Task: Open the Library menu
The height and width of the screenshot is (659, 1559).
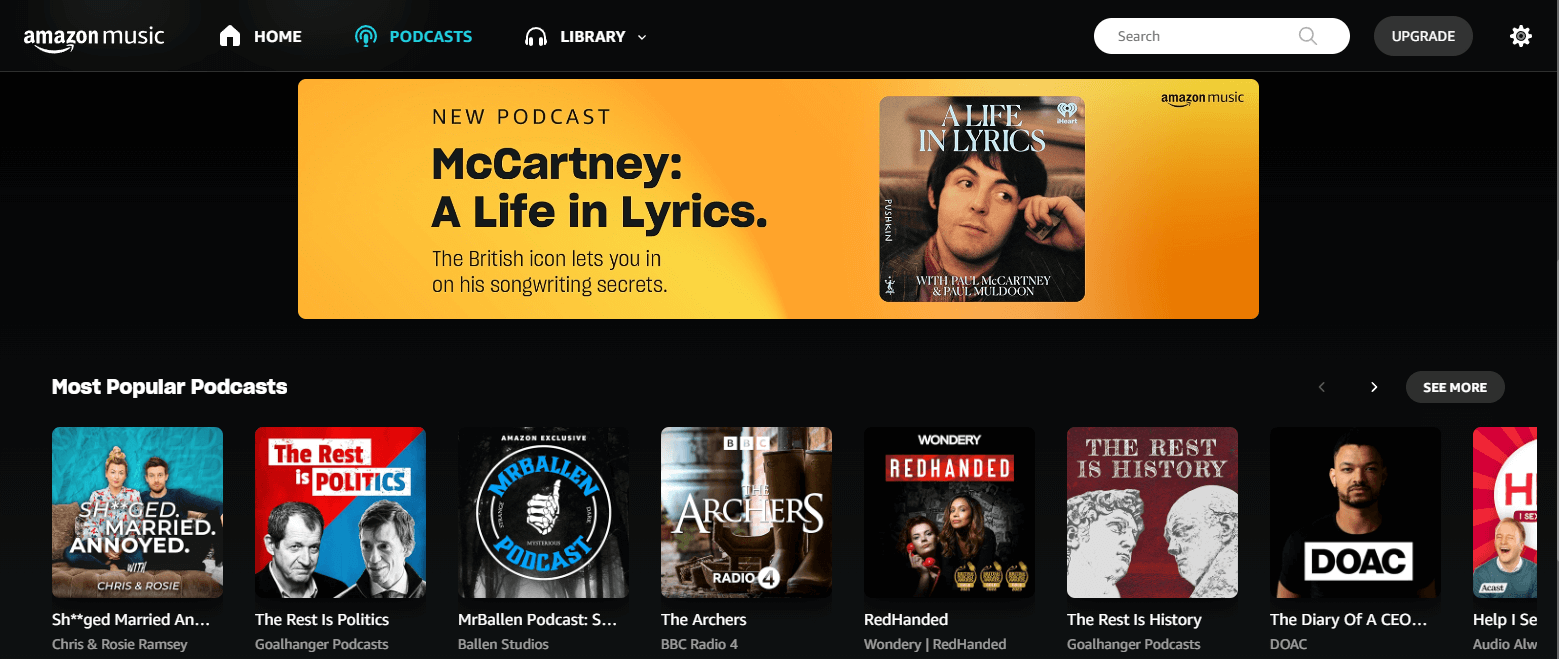Action: coord(586,36)
